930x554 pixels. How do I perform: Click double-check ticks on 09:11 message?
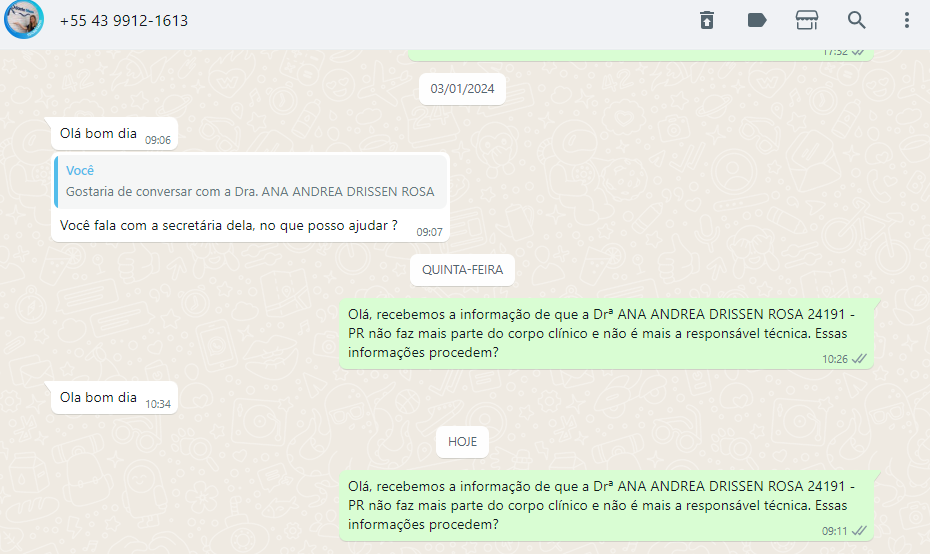pyautogui.click(x=859, y=531)
